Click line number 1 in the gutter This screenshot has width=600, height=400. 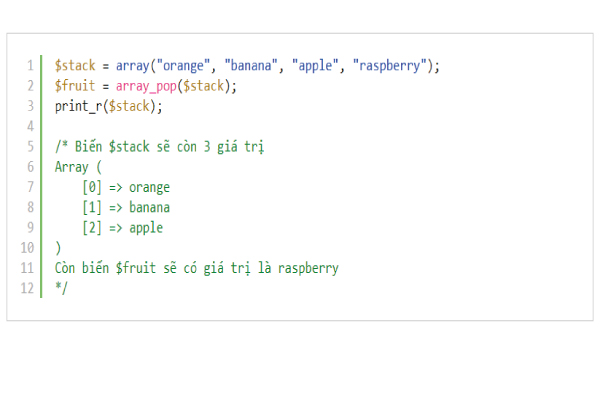coord(30,66)
